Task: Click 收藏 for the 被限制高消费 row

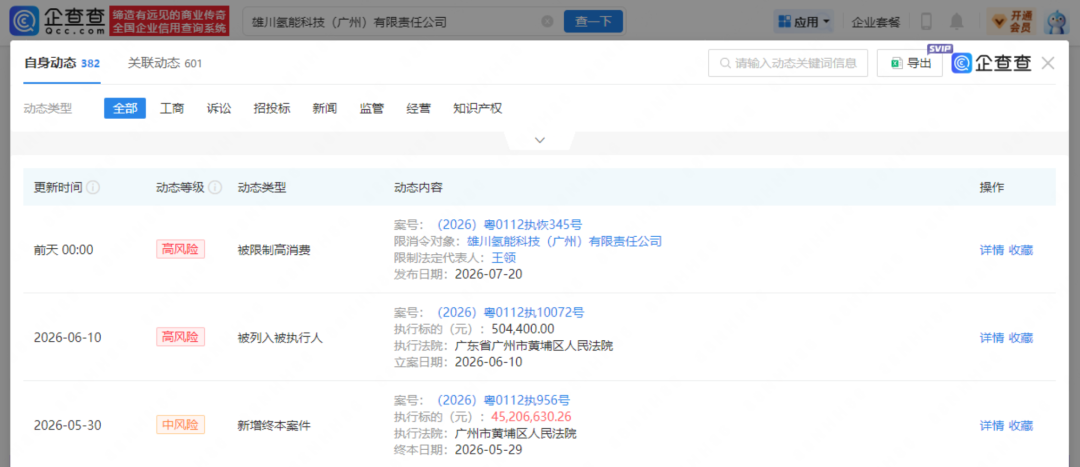Action: [x=1021, y=250]
